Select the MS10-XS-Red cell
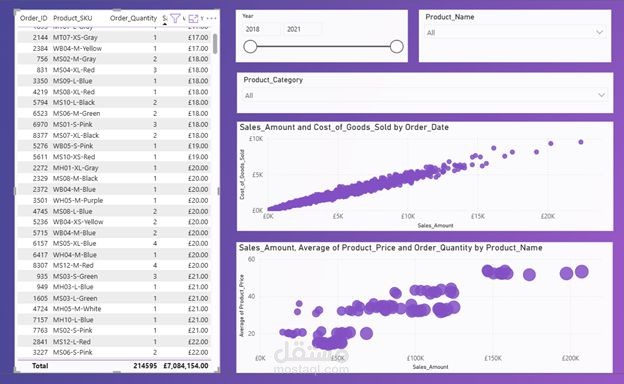This screenshot has height=384, width=624. pos(74,157)
